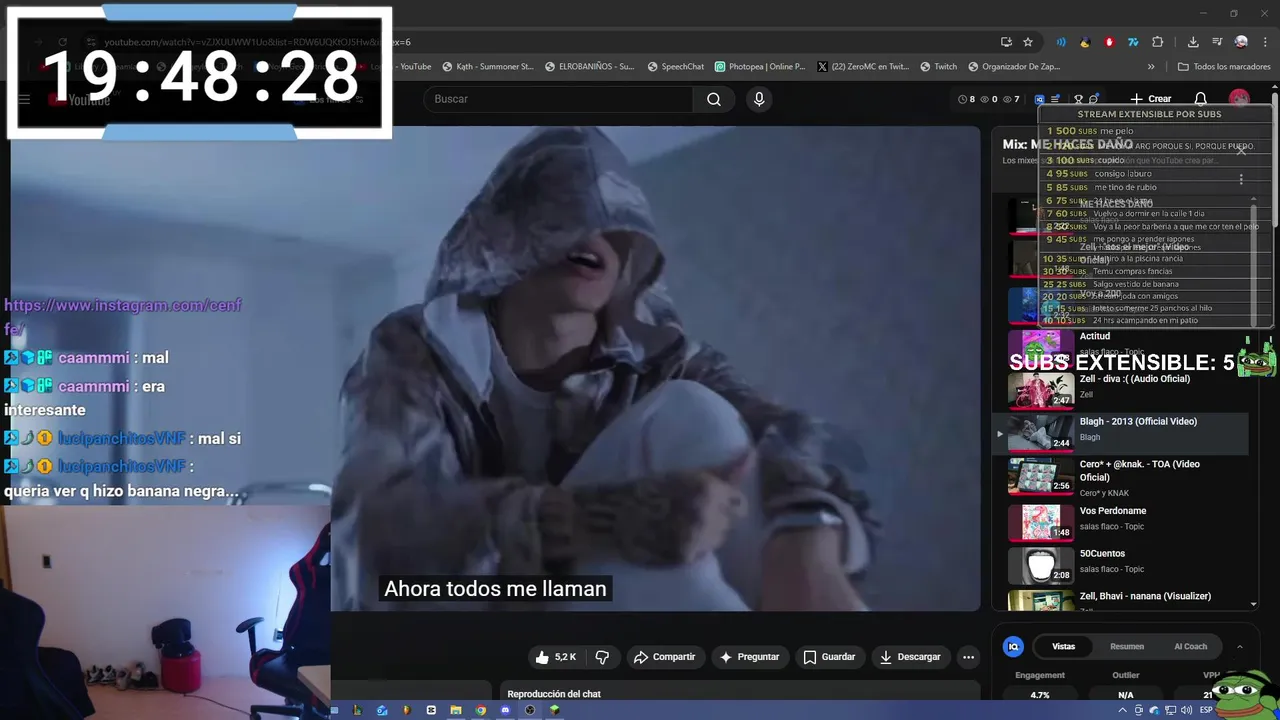Viewport: 1280px width, 720px height.
Task: Open the ELROBANIÑOS bookmark
Action: [x=589, y=67]
